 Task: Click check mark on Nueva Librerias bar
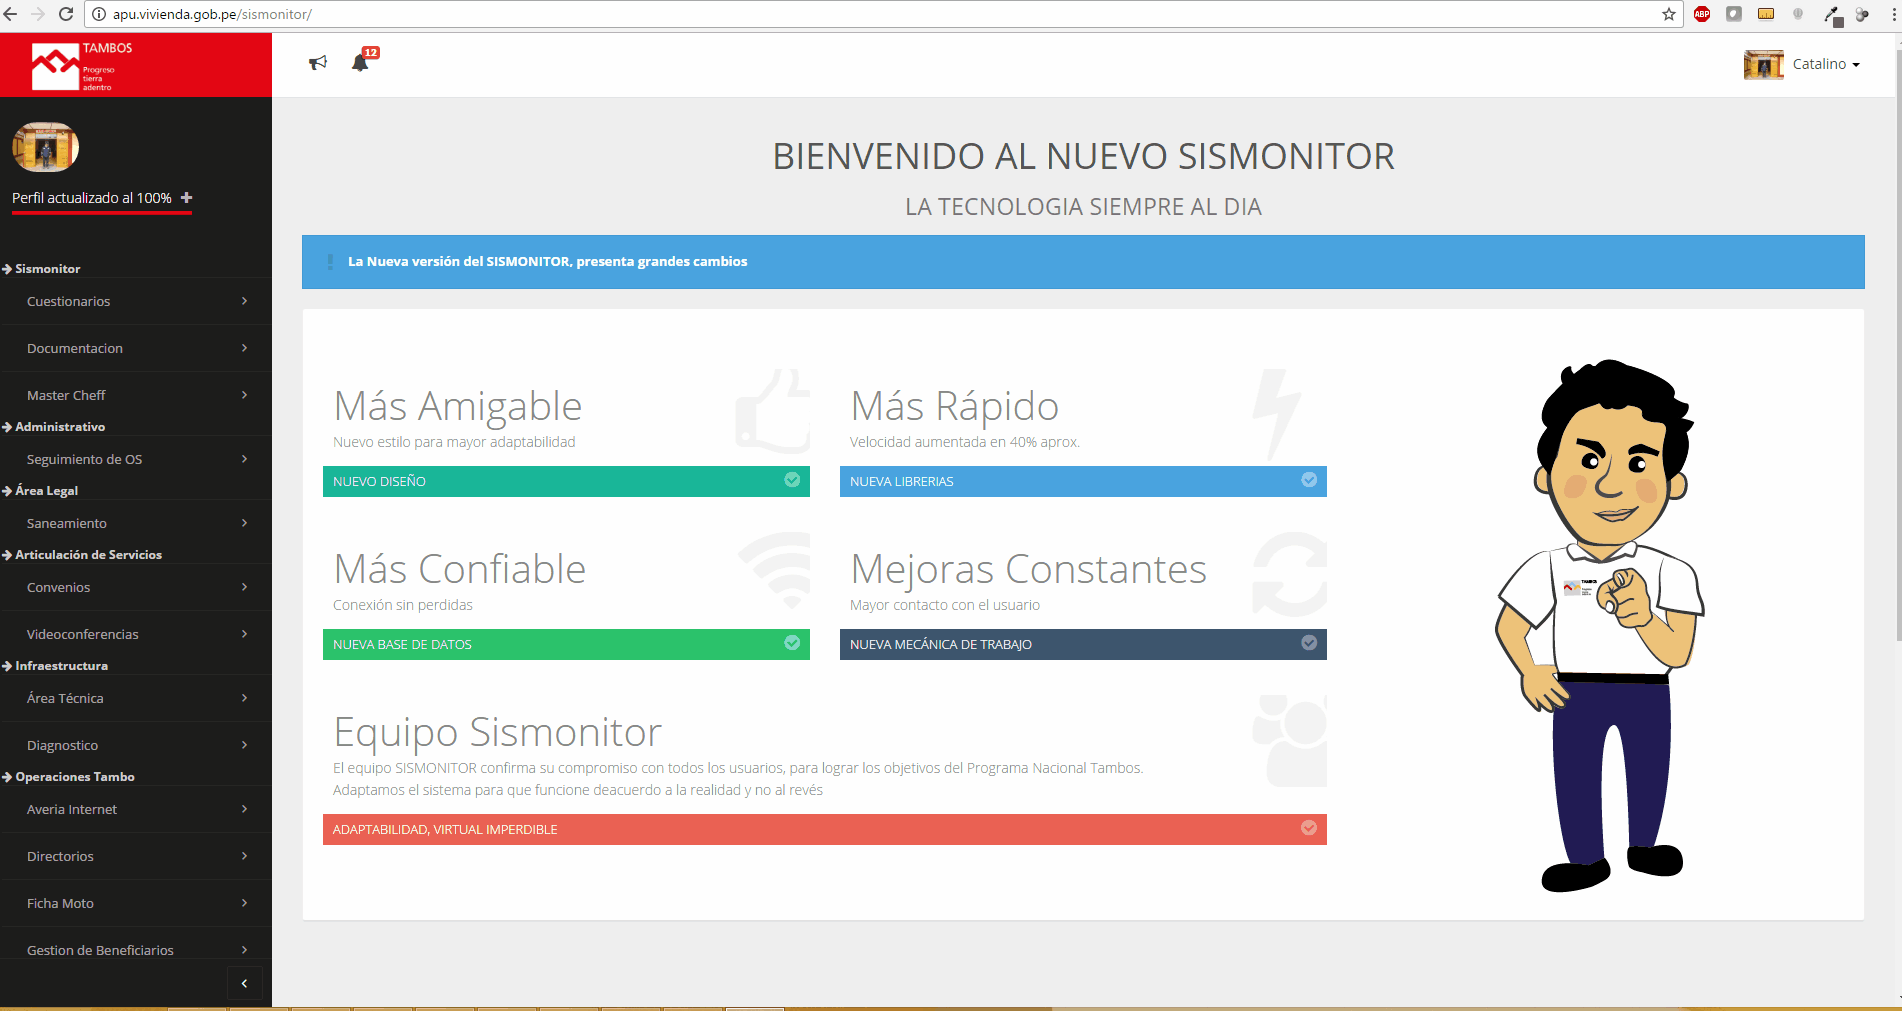[x=1308, y=480]
